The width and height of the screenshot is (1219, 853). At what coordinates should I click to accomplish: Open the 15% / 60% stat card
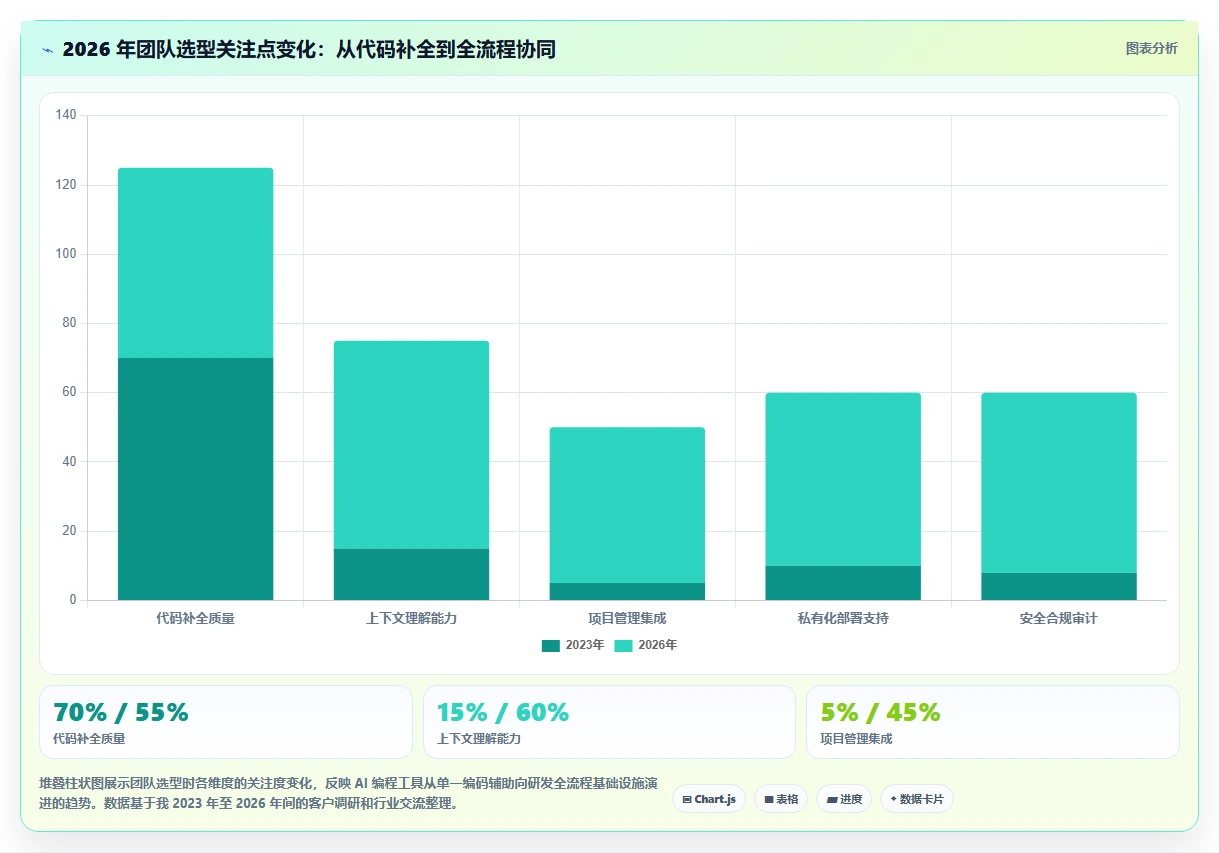coord(609,722)
